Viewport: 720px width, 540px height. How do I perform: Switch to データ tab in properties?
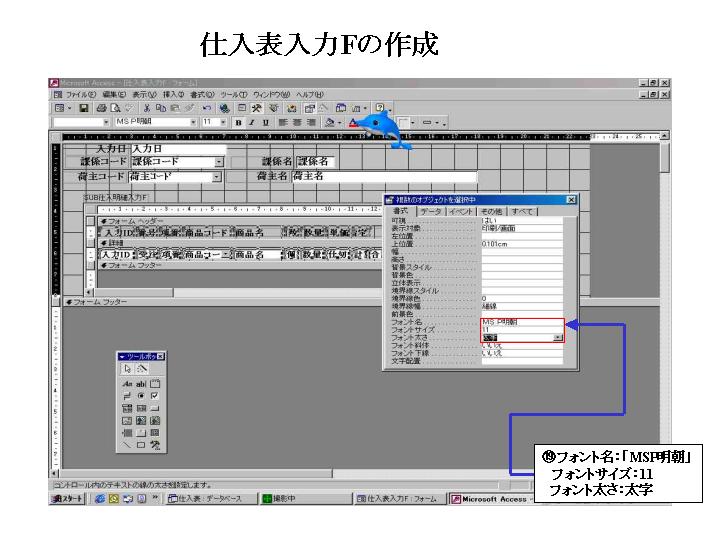[431, 212]
